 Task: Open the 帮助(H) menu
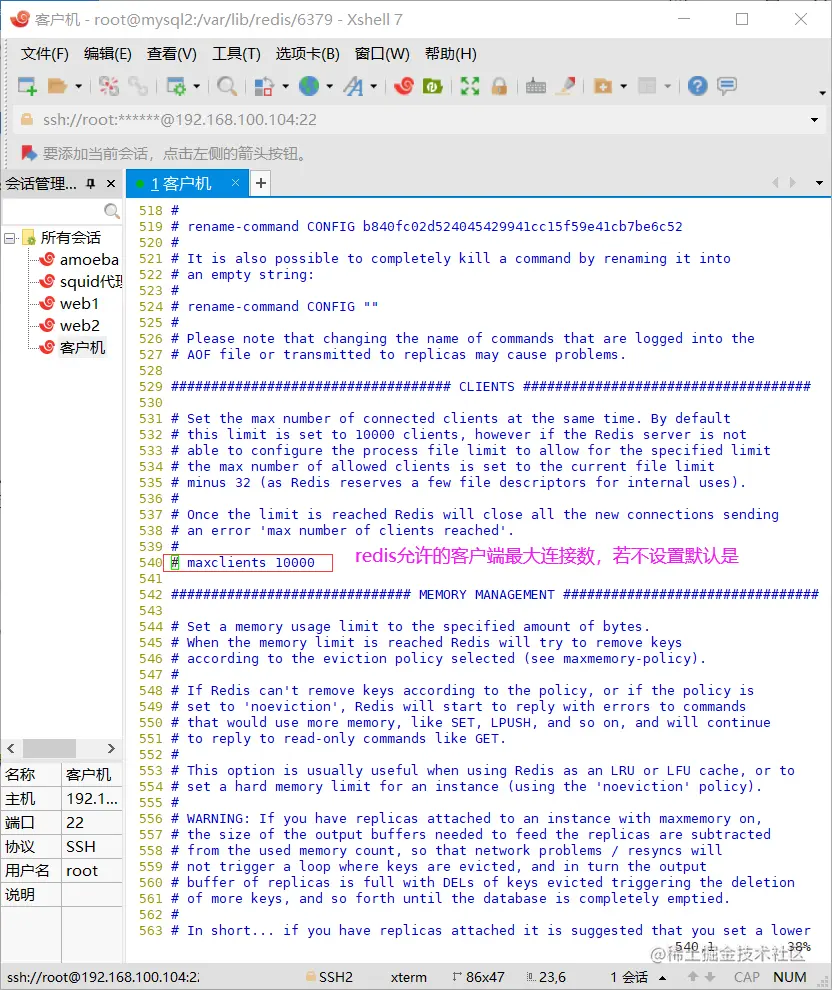(x=450, y=54)
